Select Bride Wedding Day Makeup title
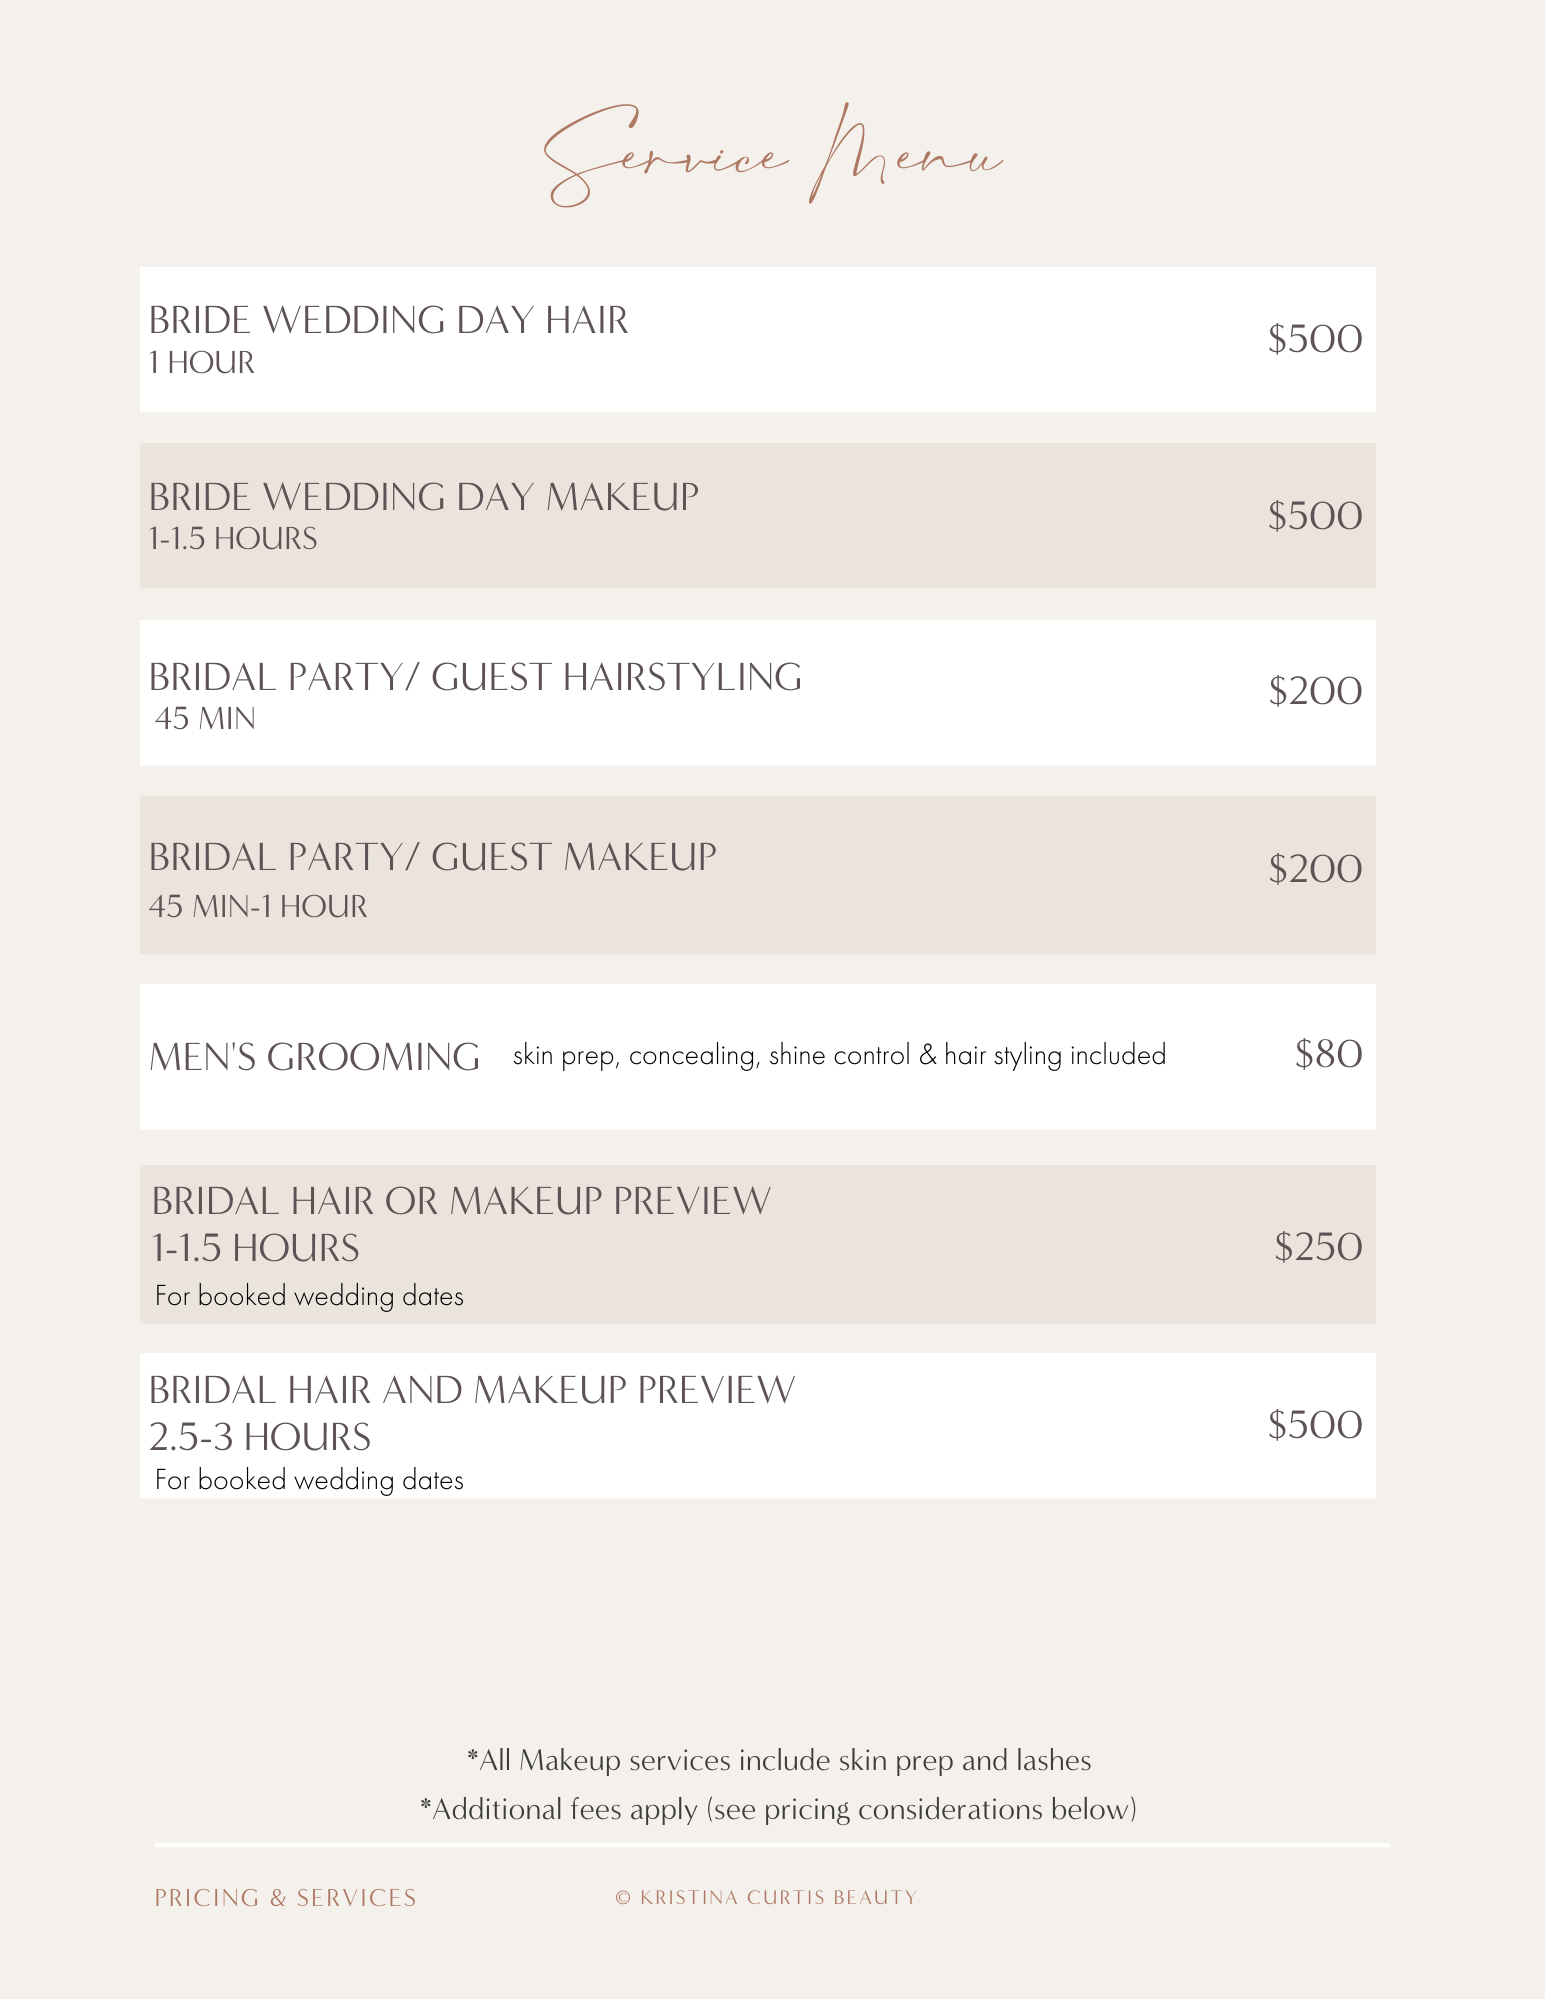Screen dimensions: 1545x2000 423,496
